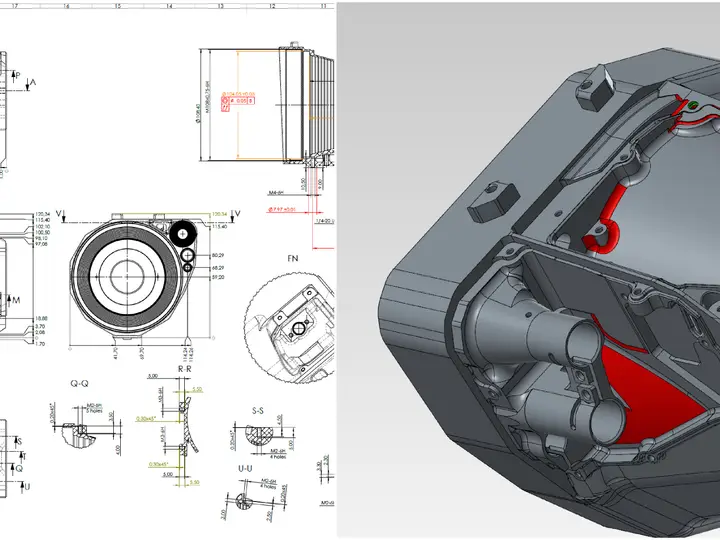Screen dimensions: 720x540
Task: Click the 'FN' detail view label
Action: (x=292, y=259)
